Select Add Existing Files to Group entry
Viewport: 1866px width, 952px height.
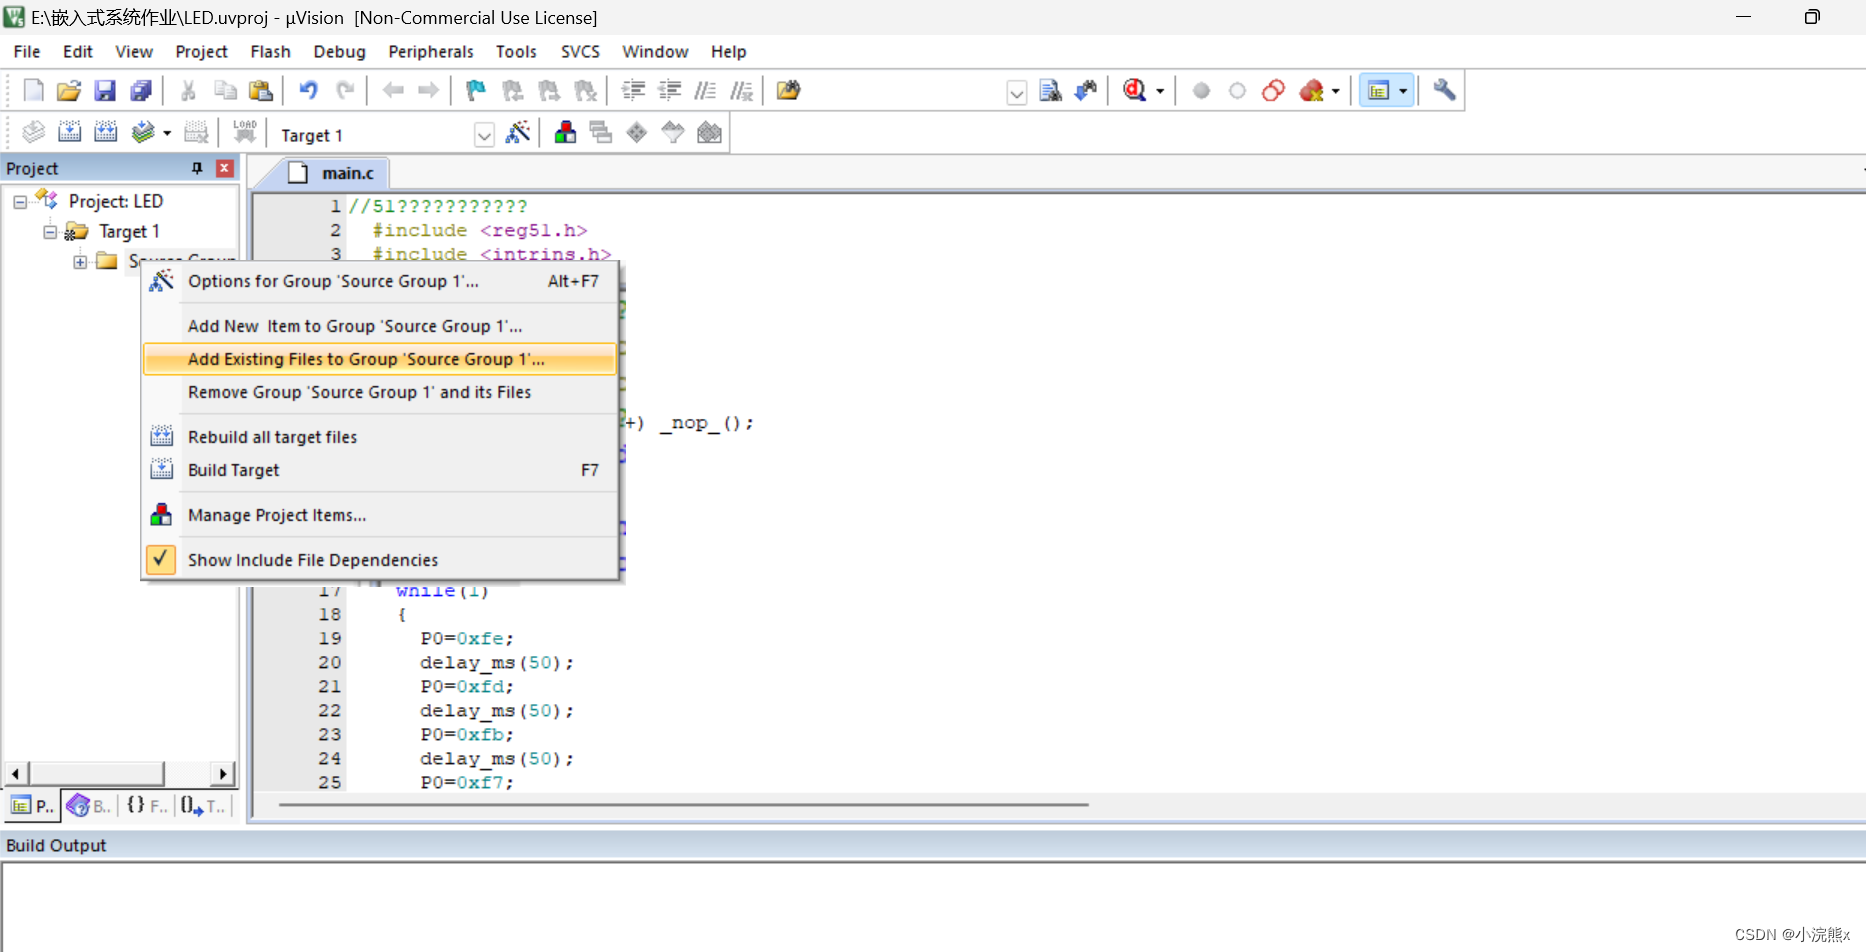pos(380,359)
